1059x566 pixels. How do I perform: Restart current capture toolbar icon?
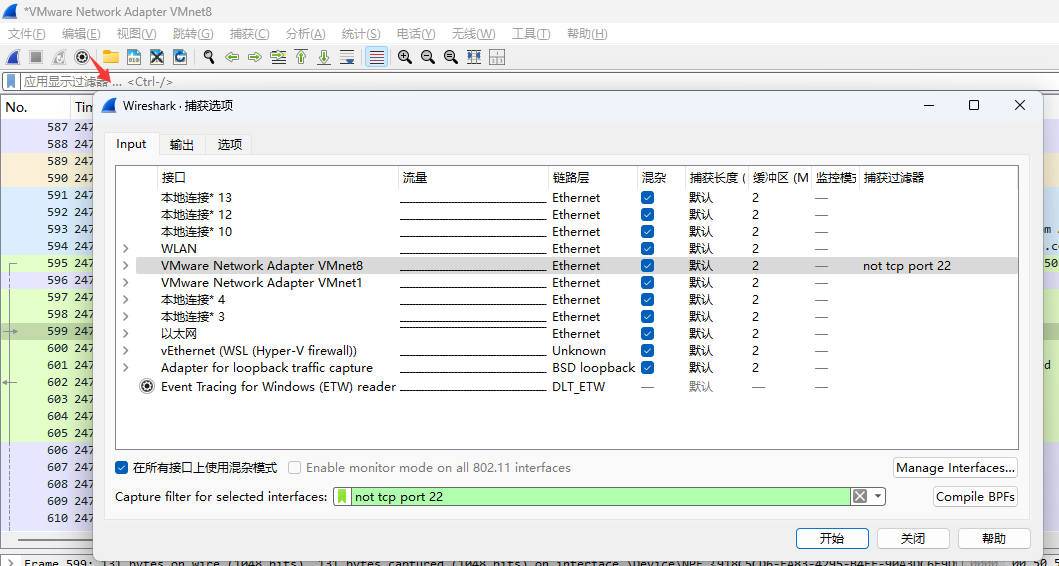click(59, 57)
